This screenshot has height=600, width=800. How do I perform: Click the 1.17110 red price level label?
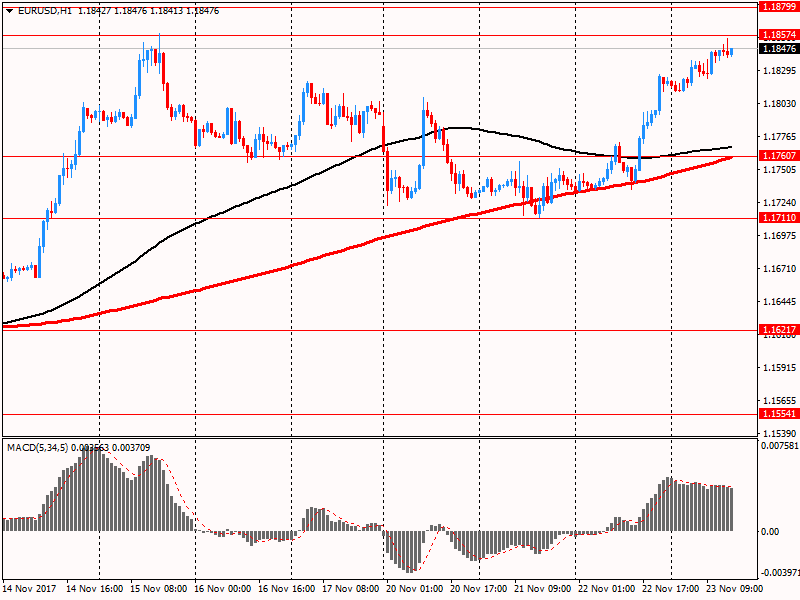pyautogui.click(x=779, y=218)
